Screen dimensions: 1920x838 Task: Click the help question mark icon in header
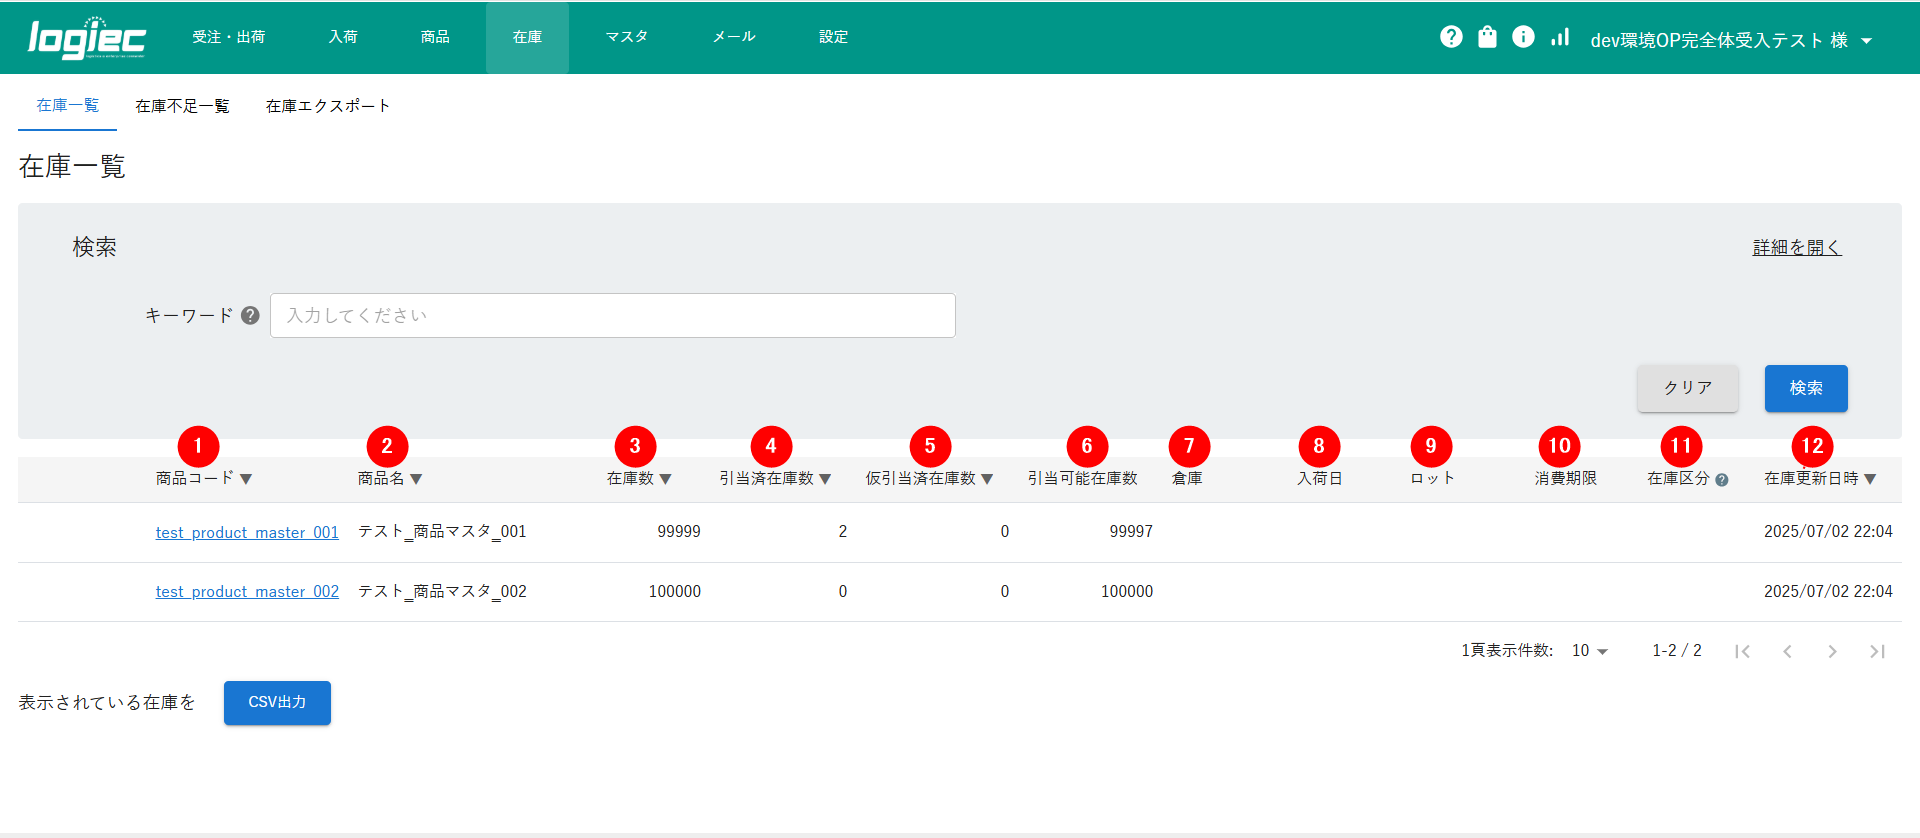pyautogui.click(x=1451, y=37)
